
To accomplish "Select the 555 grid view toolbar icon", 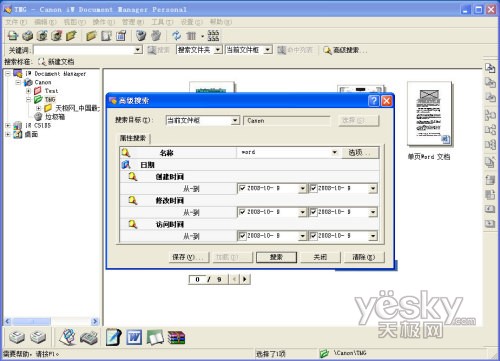I will tap(213, 35).
